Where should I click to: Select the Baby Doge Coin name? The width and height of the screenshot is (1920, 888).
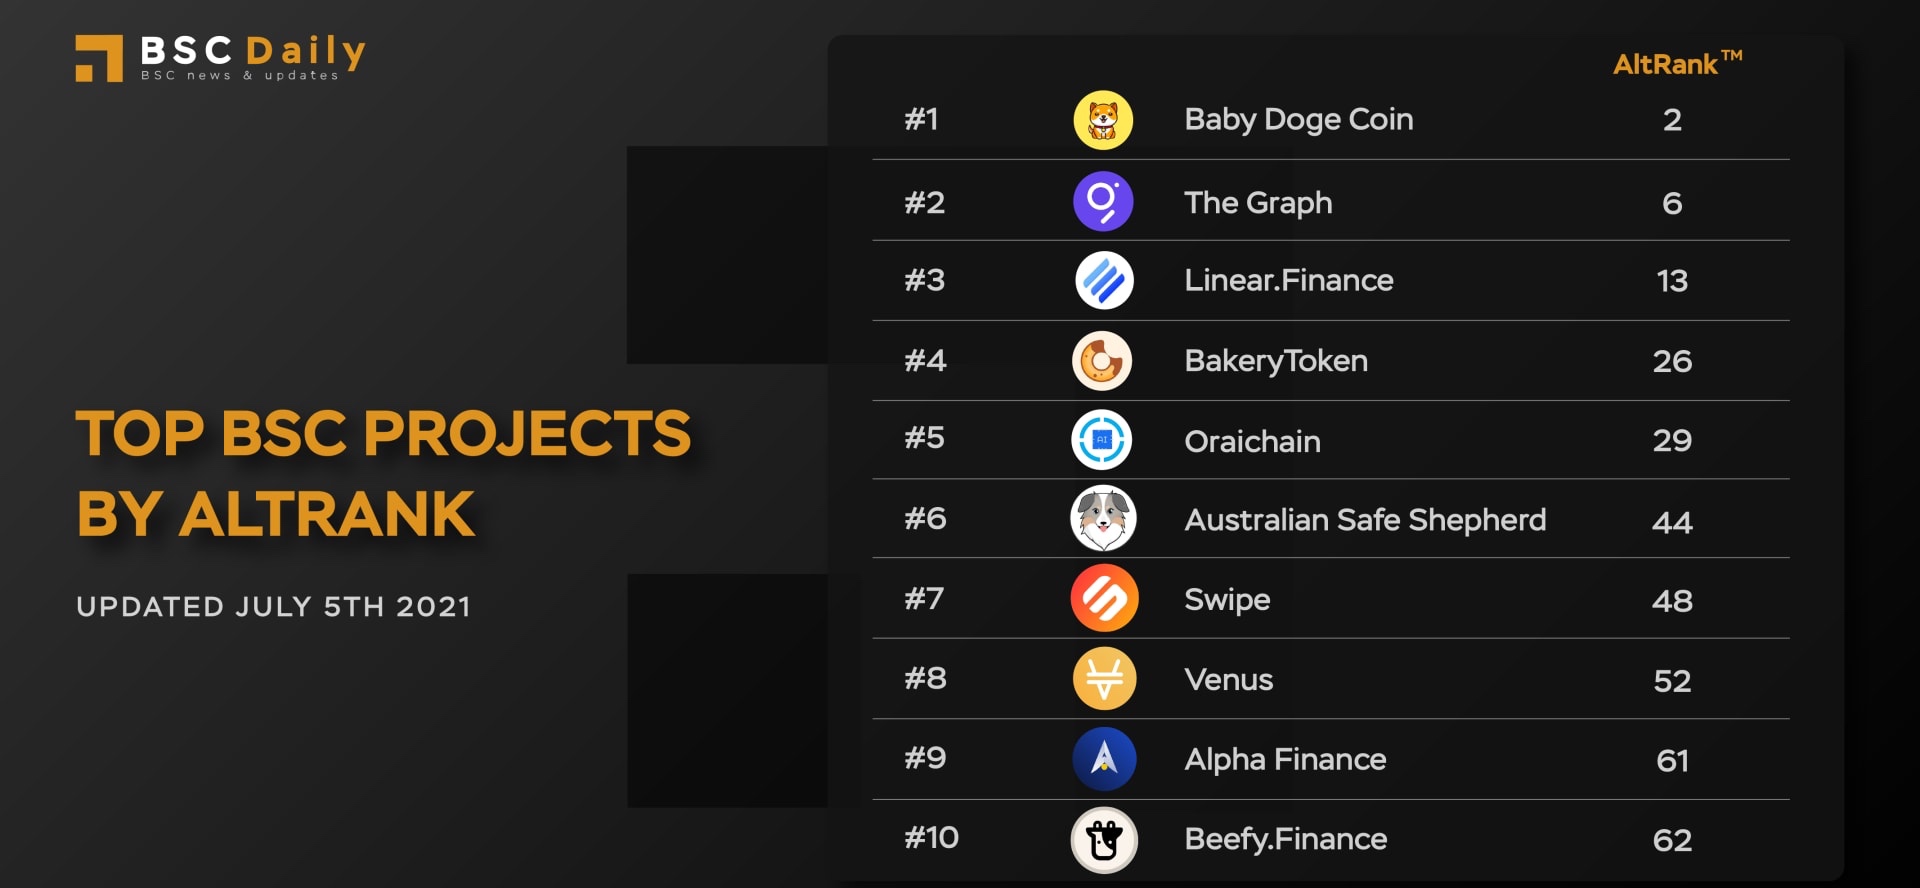pos(1299,120)
